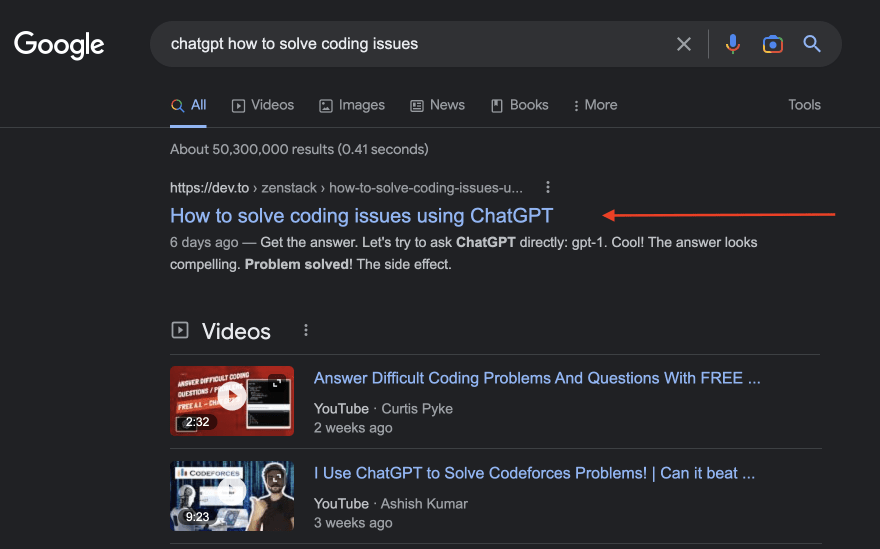Switch to the Videos tab
Image resolution: width=880 pixels, height=549 pixels.
coord(263,105)
